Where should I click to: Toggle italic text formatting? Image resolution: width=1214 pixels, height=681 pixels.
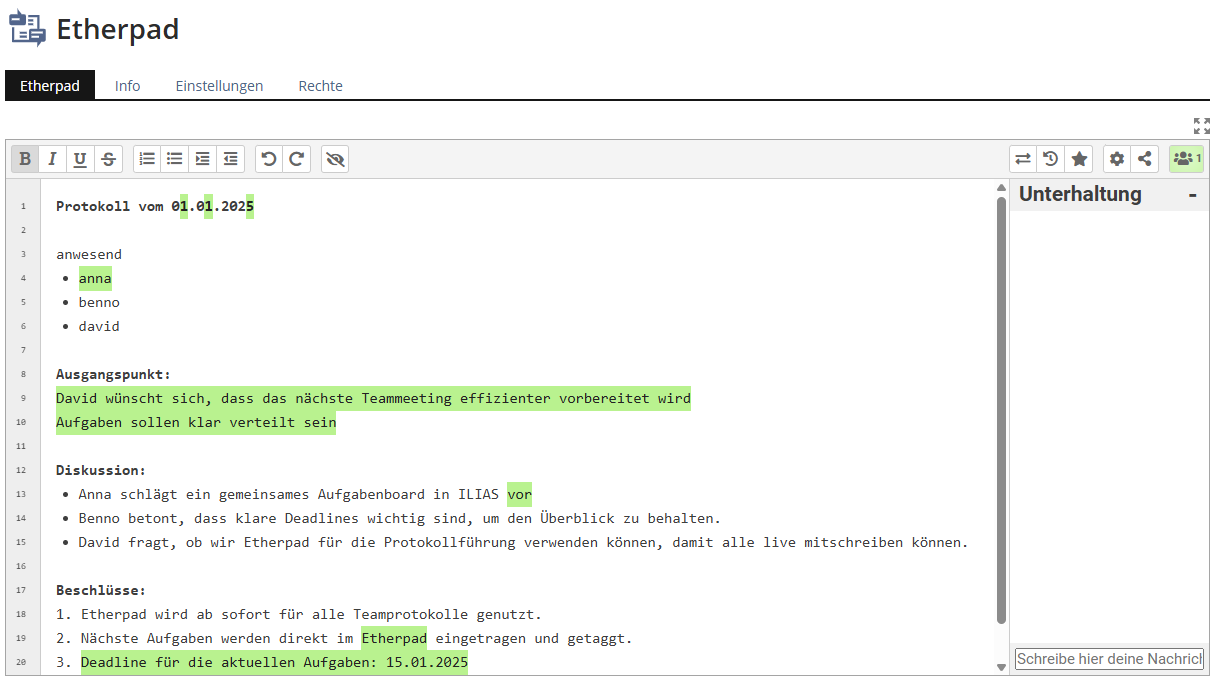(x=52, y=159)
